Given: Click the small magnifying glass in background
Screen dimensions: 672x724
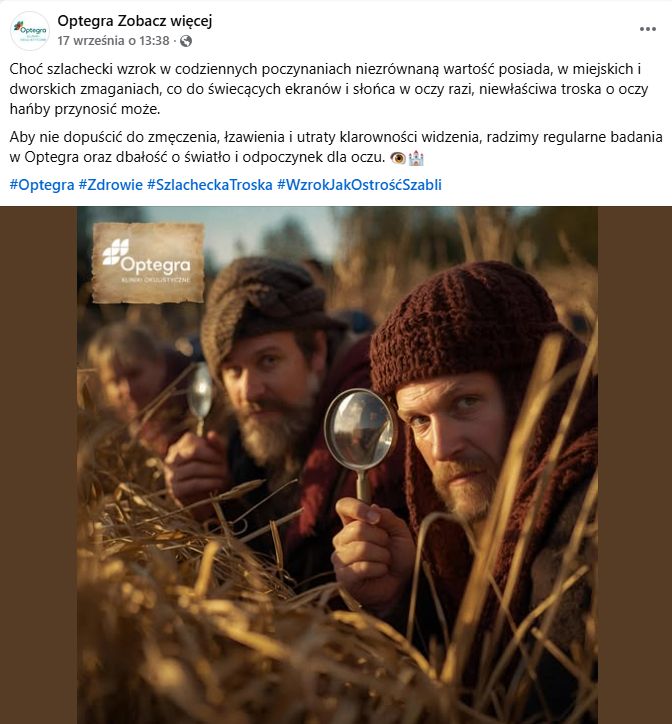Looking at the screenshot, I should (201, 398).
